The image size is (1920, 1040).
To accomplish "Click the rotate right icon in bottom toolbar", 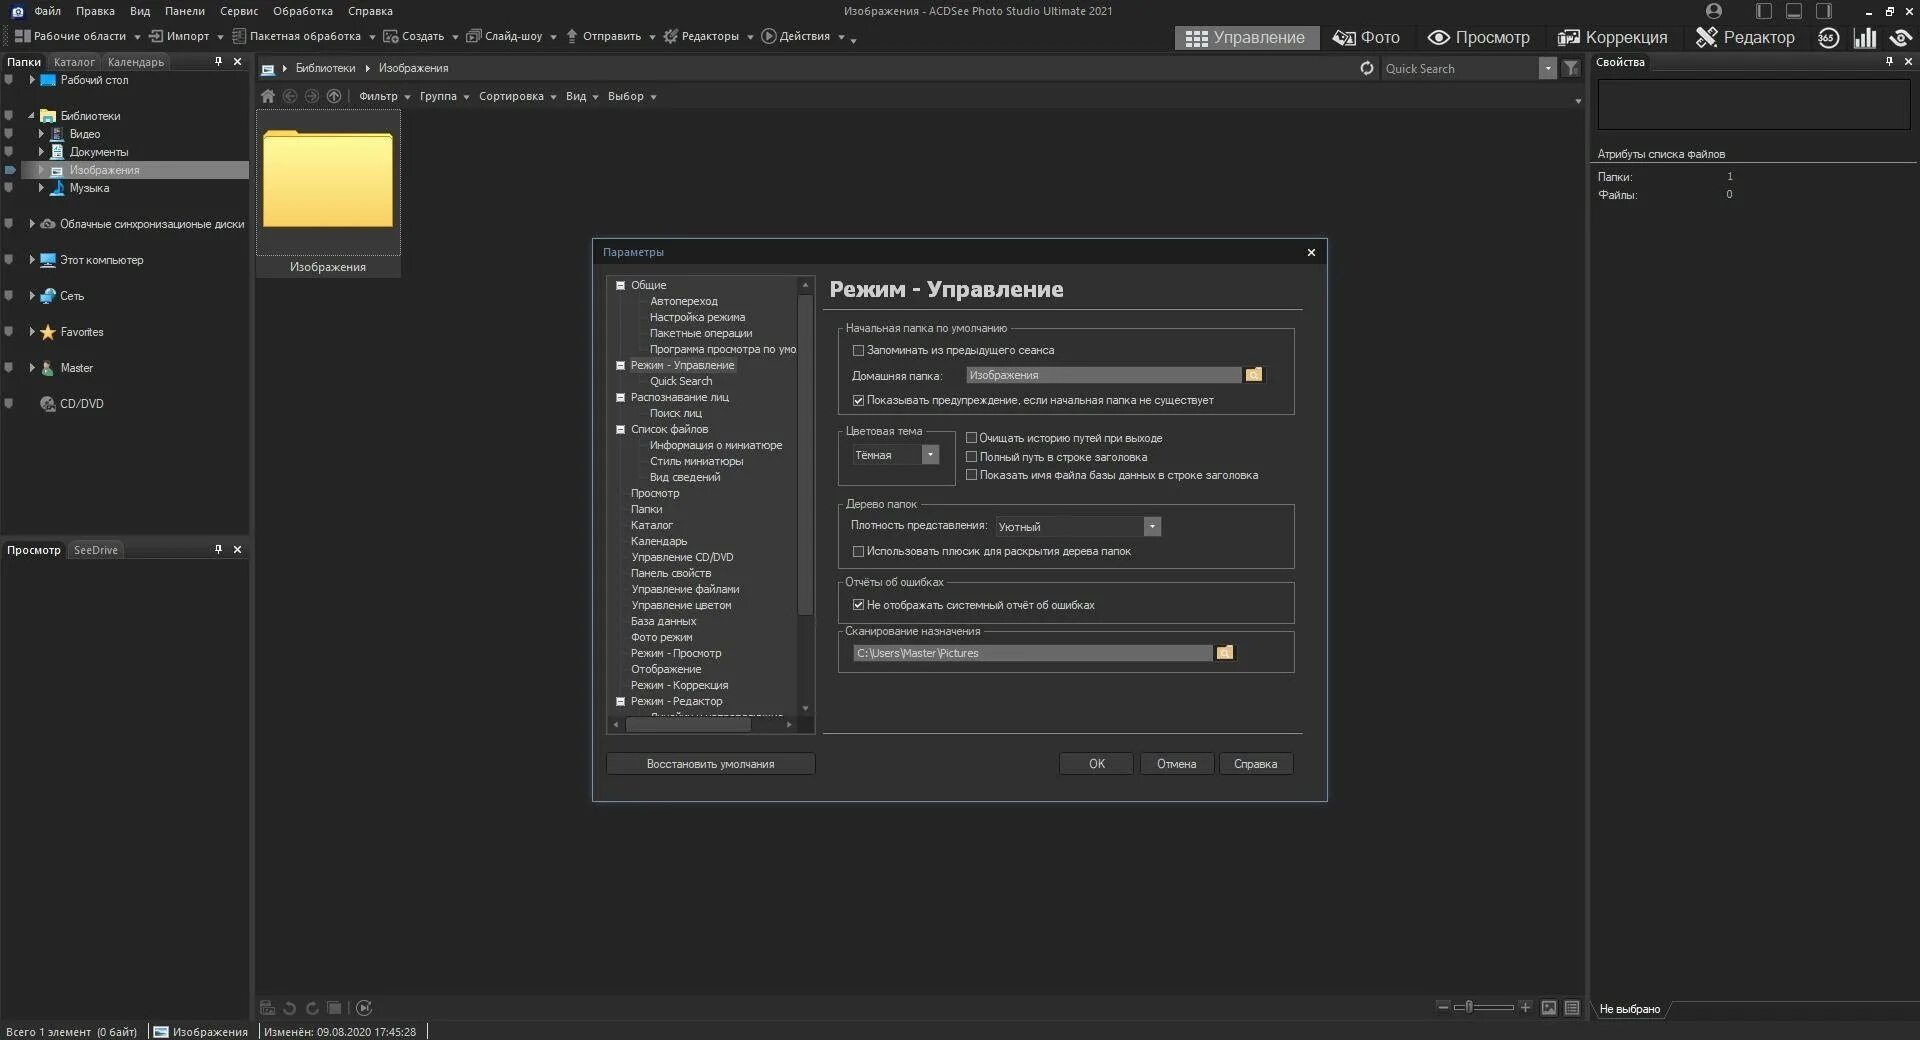I will click(312, 1008).
